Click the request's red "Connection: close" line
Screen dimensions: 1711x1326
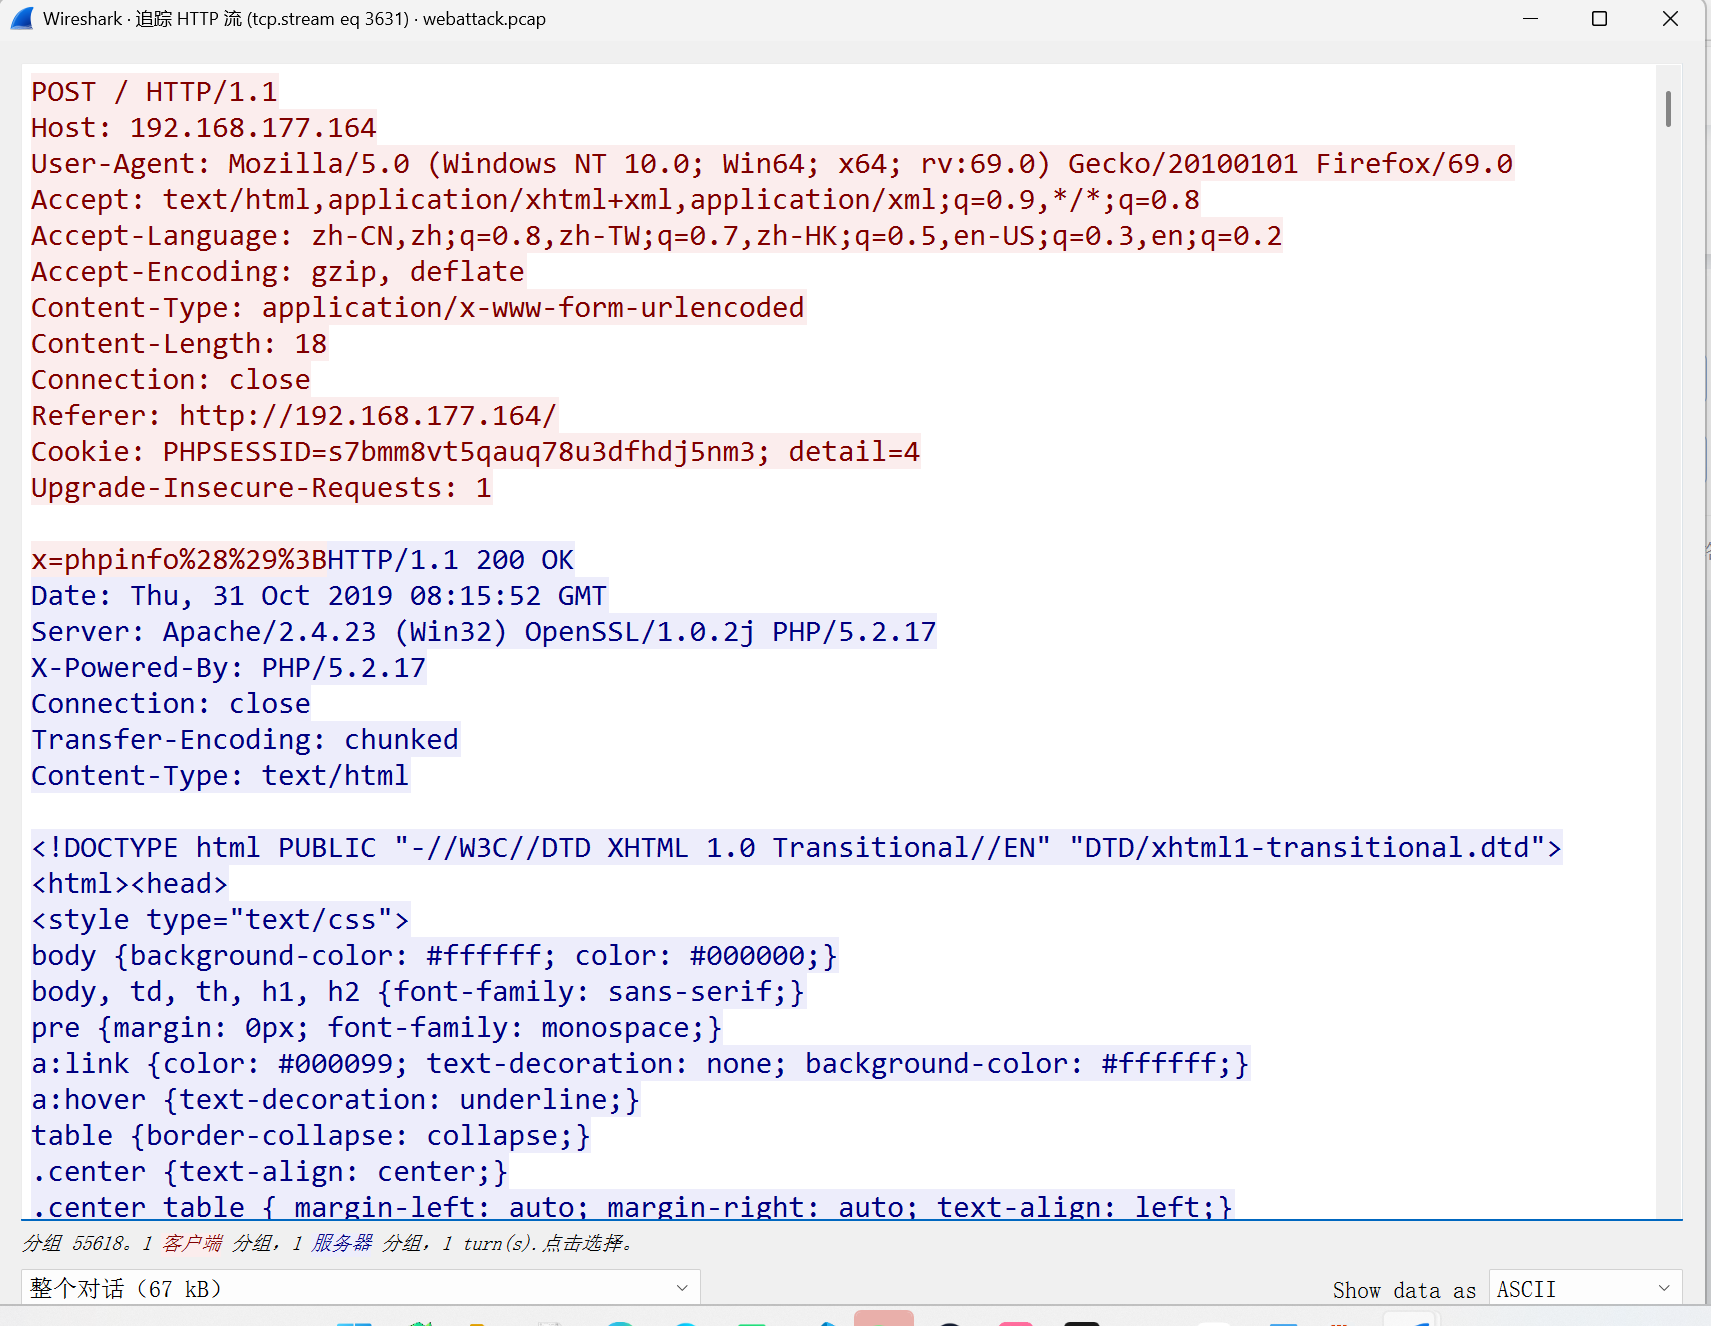[171, 380]
